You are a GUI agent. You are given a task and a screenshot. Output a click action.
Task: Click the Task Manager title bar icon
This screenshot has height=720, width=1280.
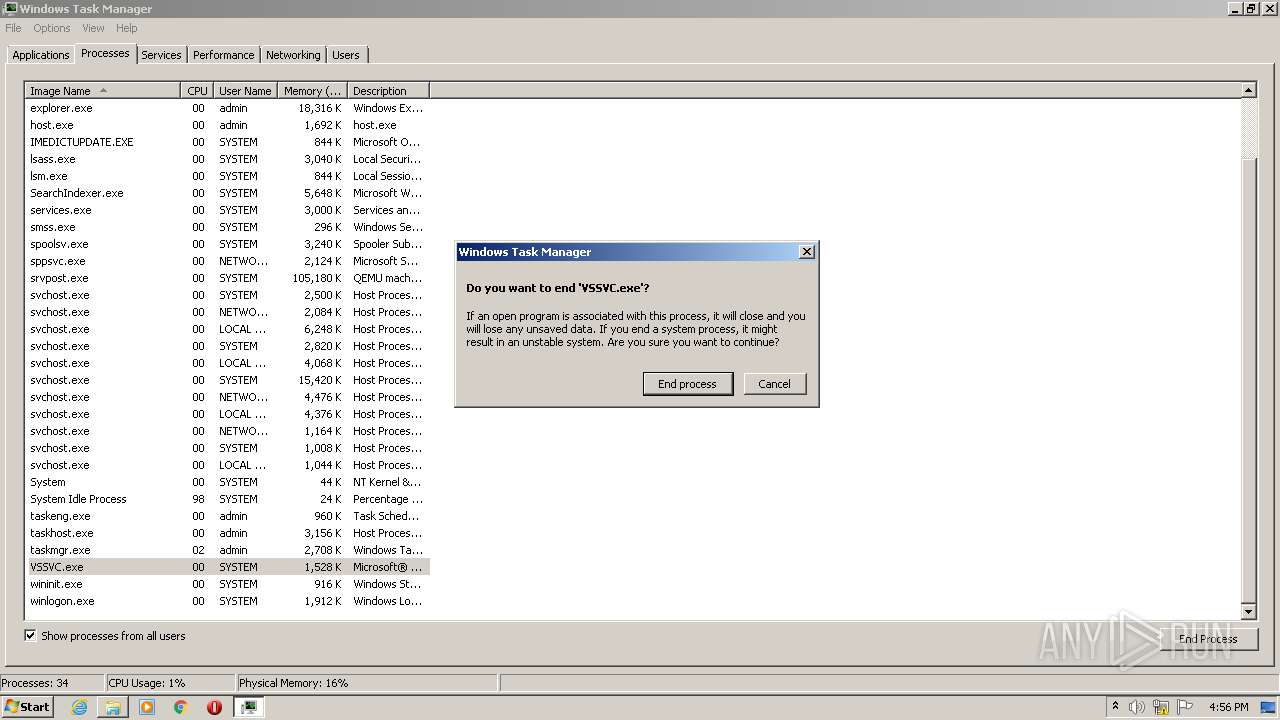click(9, 9)
